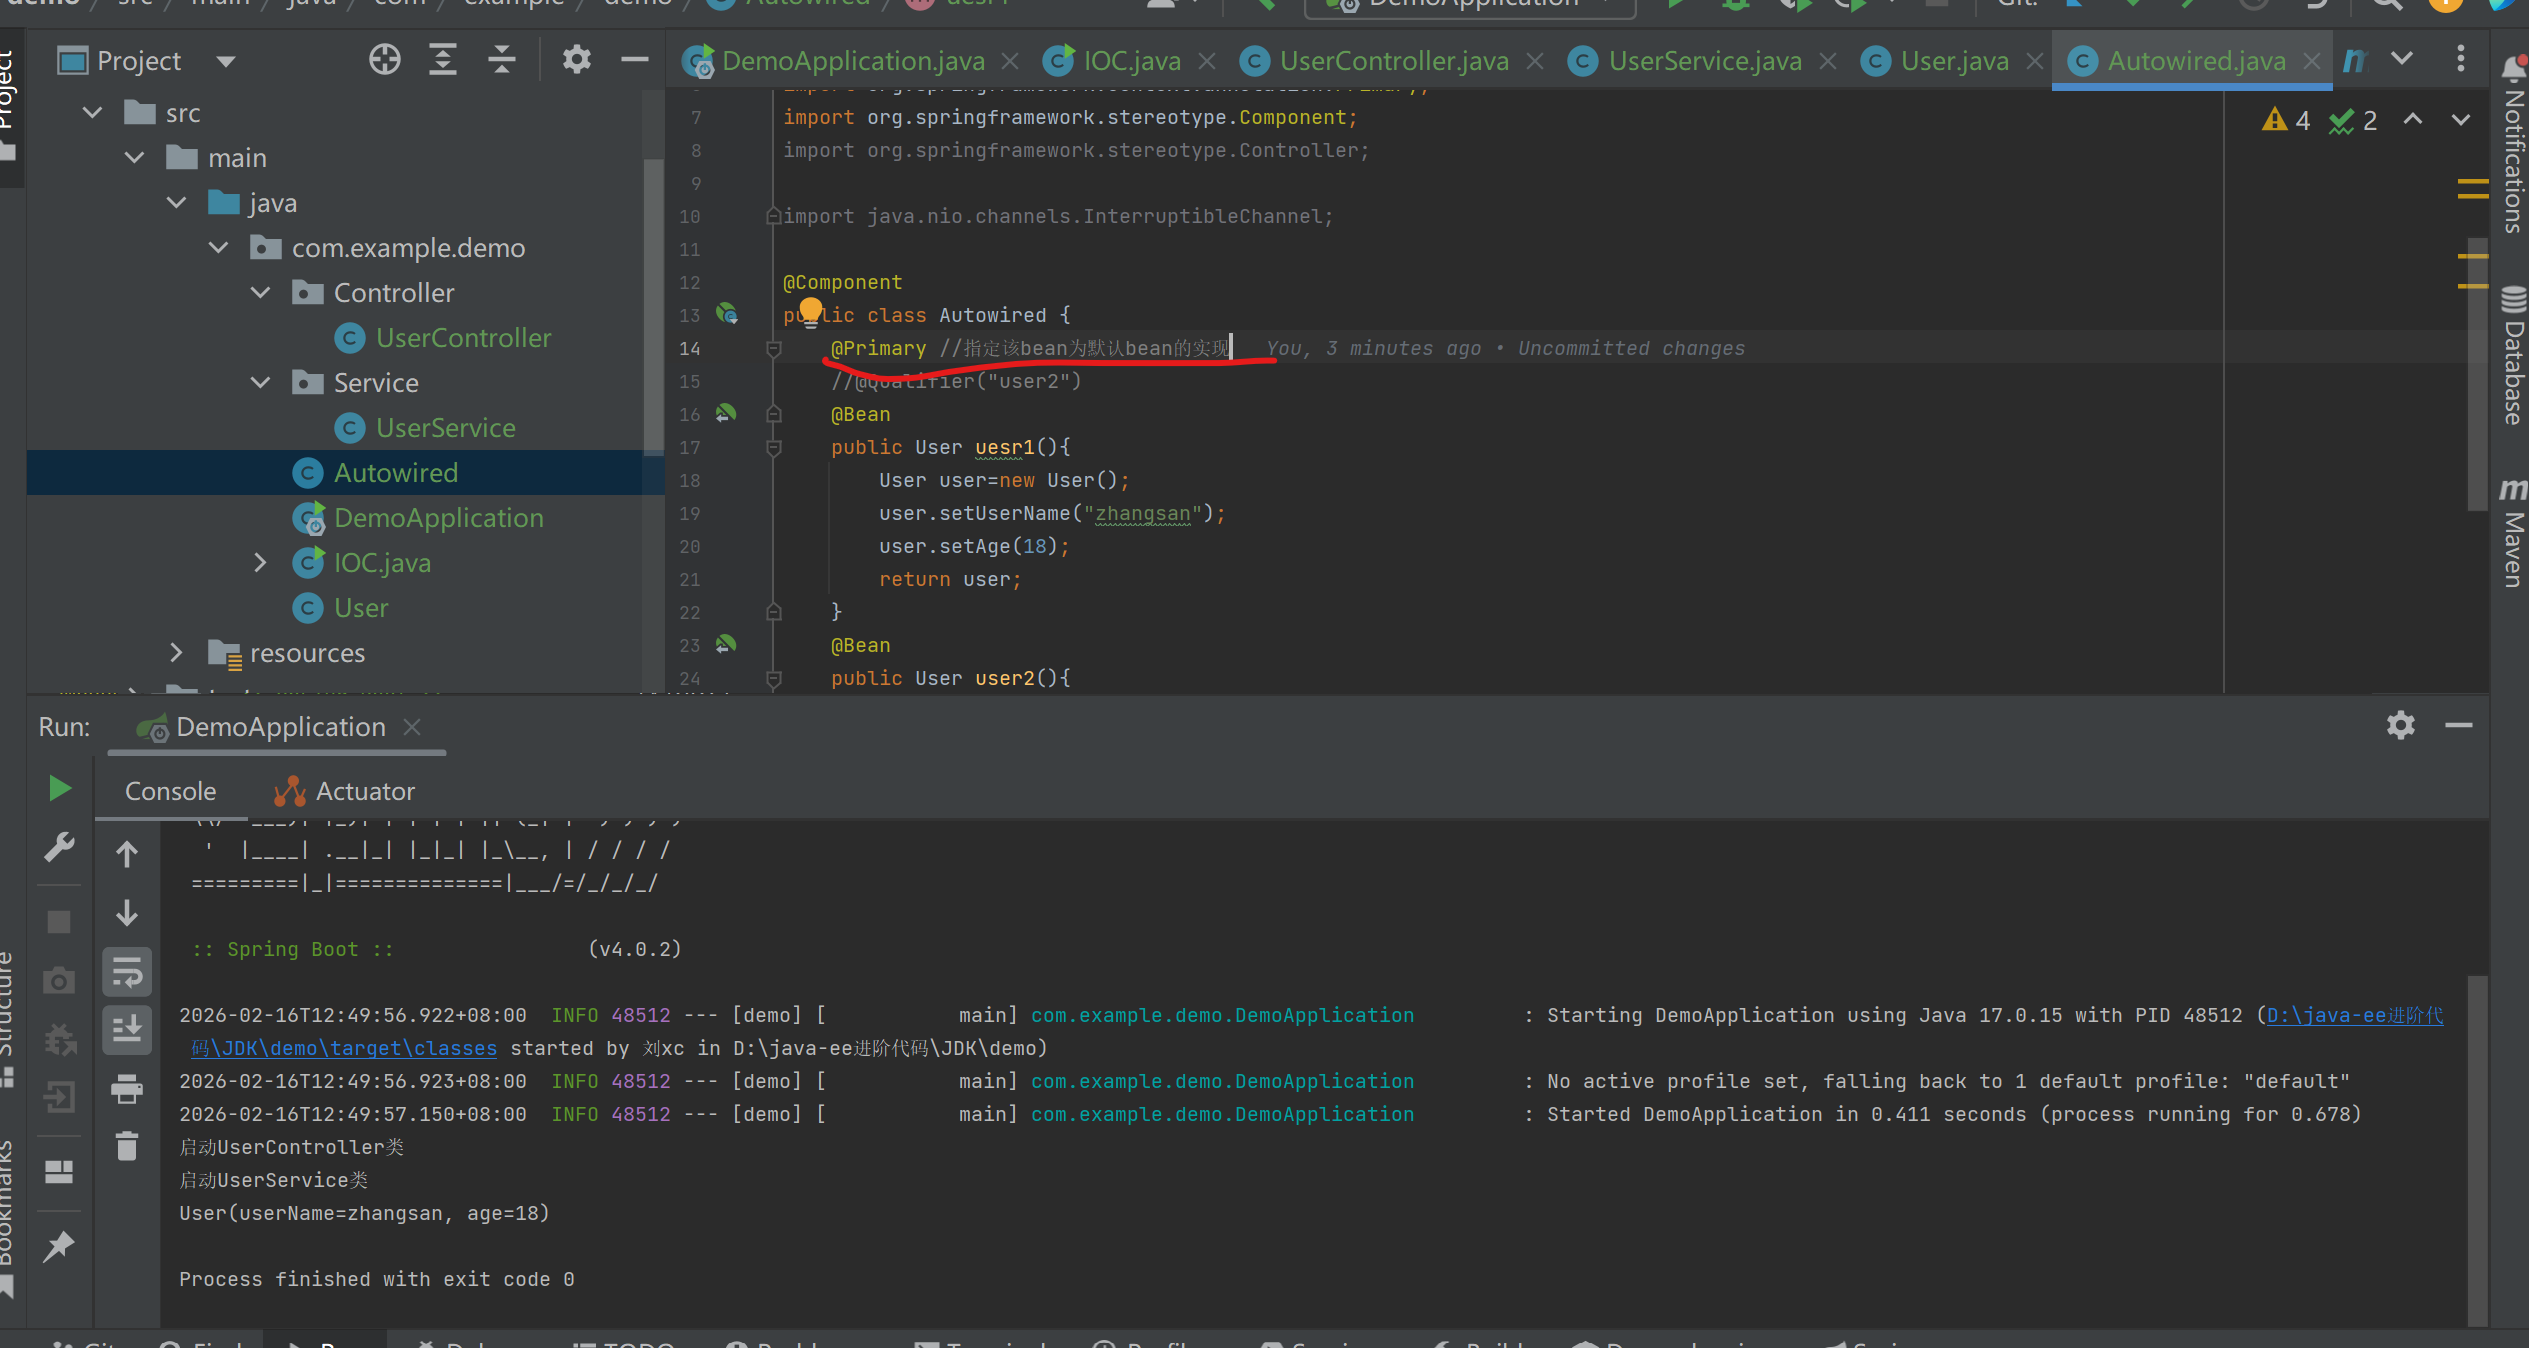2529x1348 pixels.
Task: Open Project panel settings gear
Action: pyautogui.click(x=576, y=60)
